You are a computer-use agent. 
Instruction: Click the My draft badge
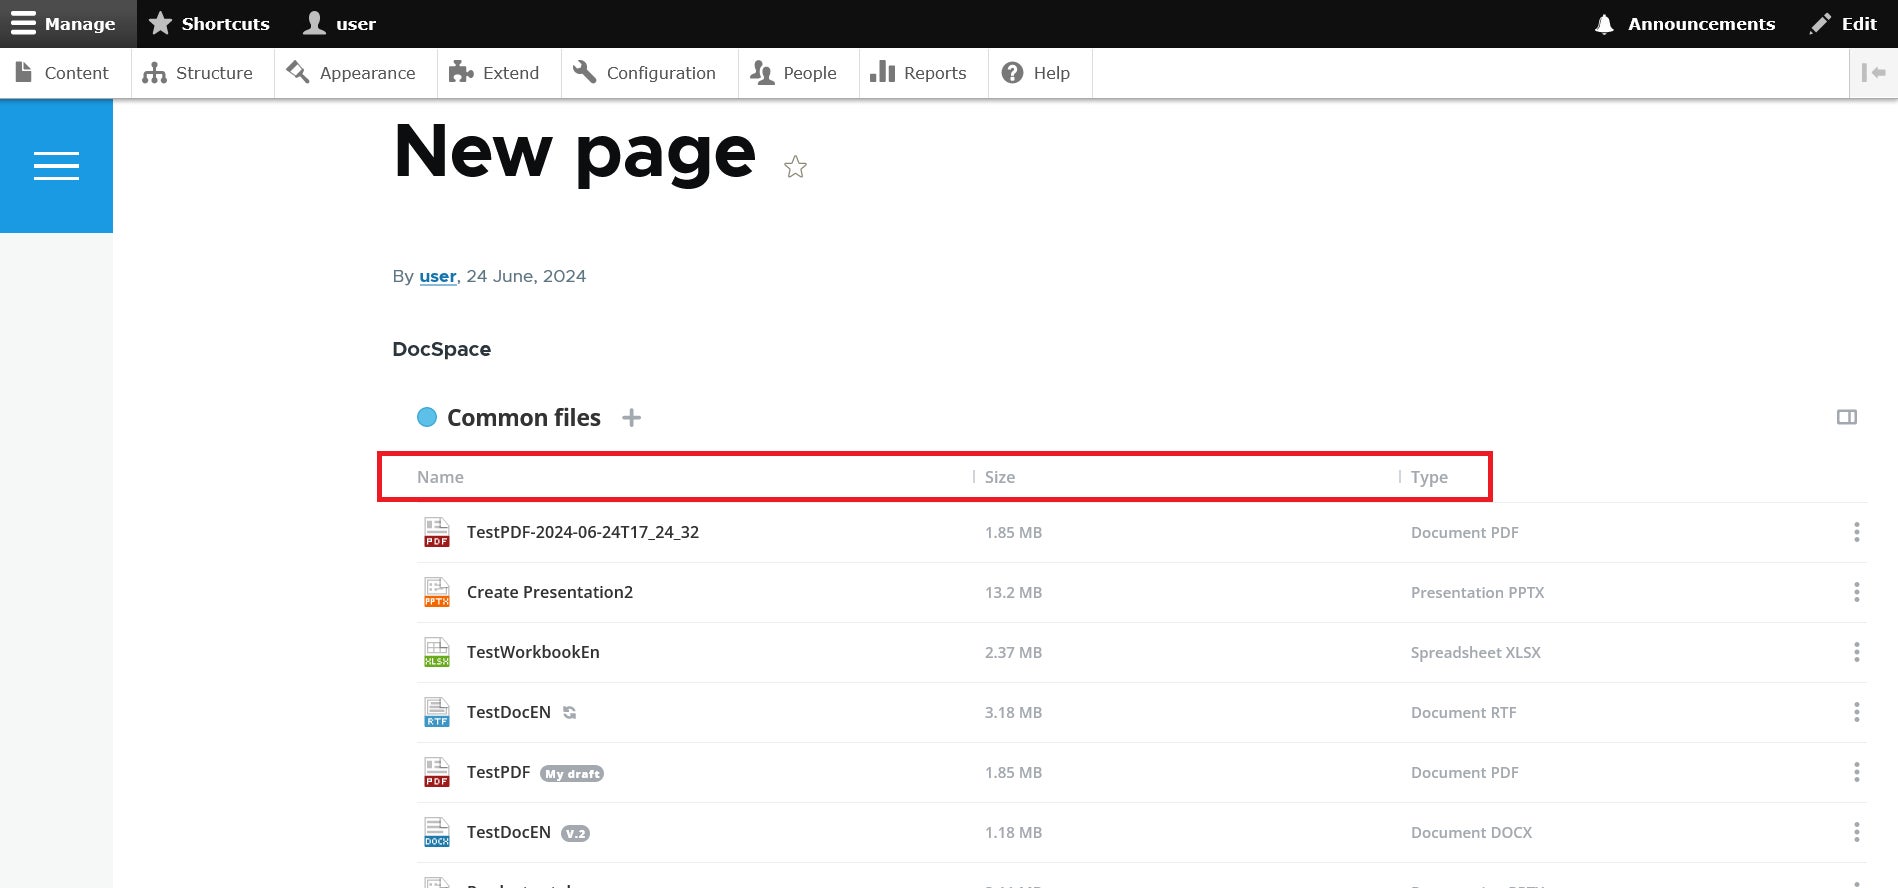(572, 773)
